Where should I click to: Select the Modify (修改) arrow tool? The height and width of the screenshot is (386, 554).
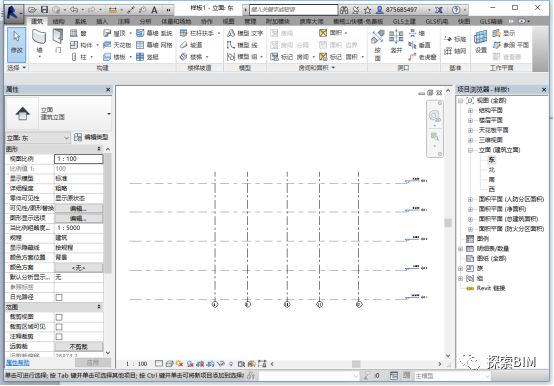(x=16, y=44)
